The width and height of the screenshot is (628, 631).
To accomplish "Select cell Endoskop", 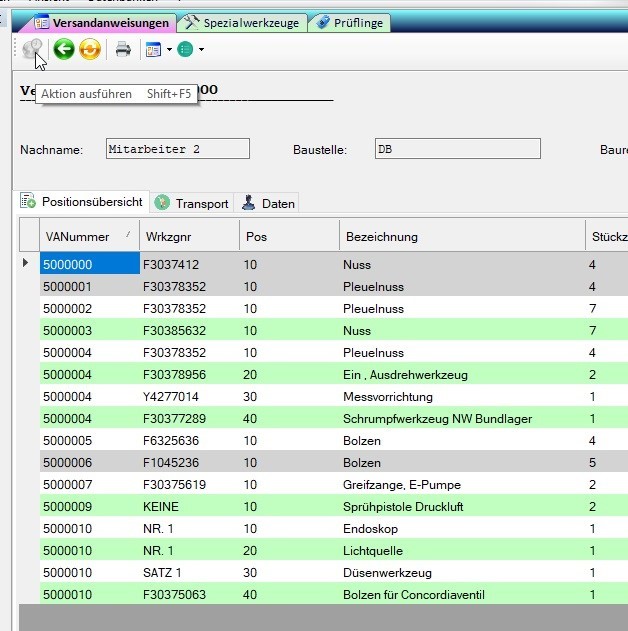I will (462, 528).
